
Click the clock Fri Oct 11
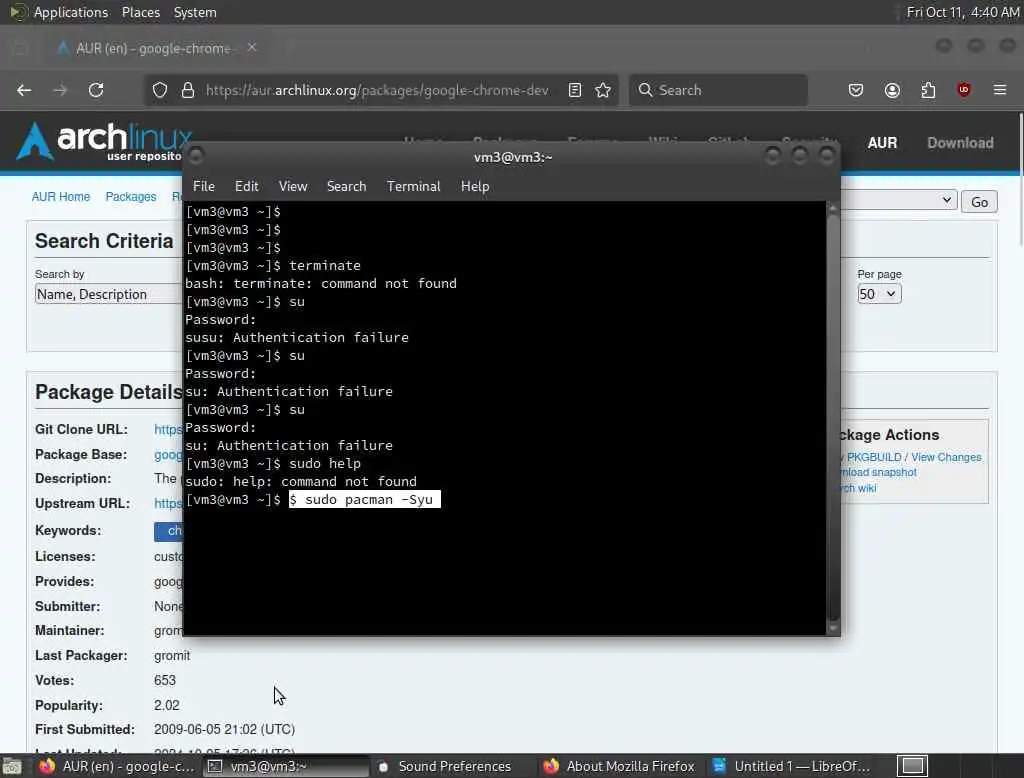tap(963, 12)
